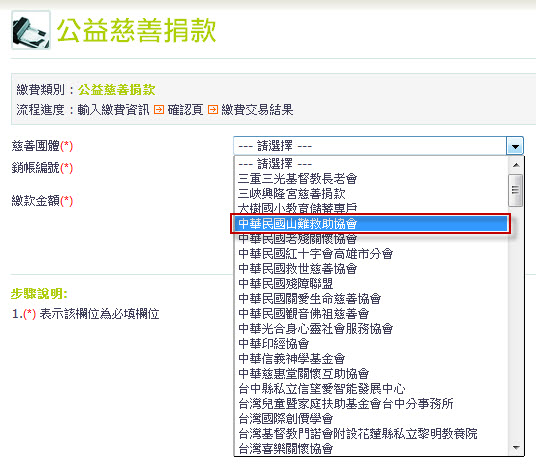The width and height of the screenshot is (536, 468).
Task: Choose 三重三光基督教長老會 option
Action: tap(371, 178)
